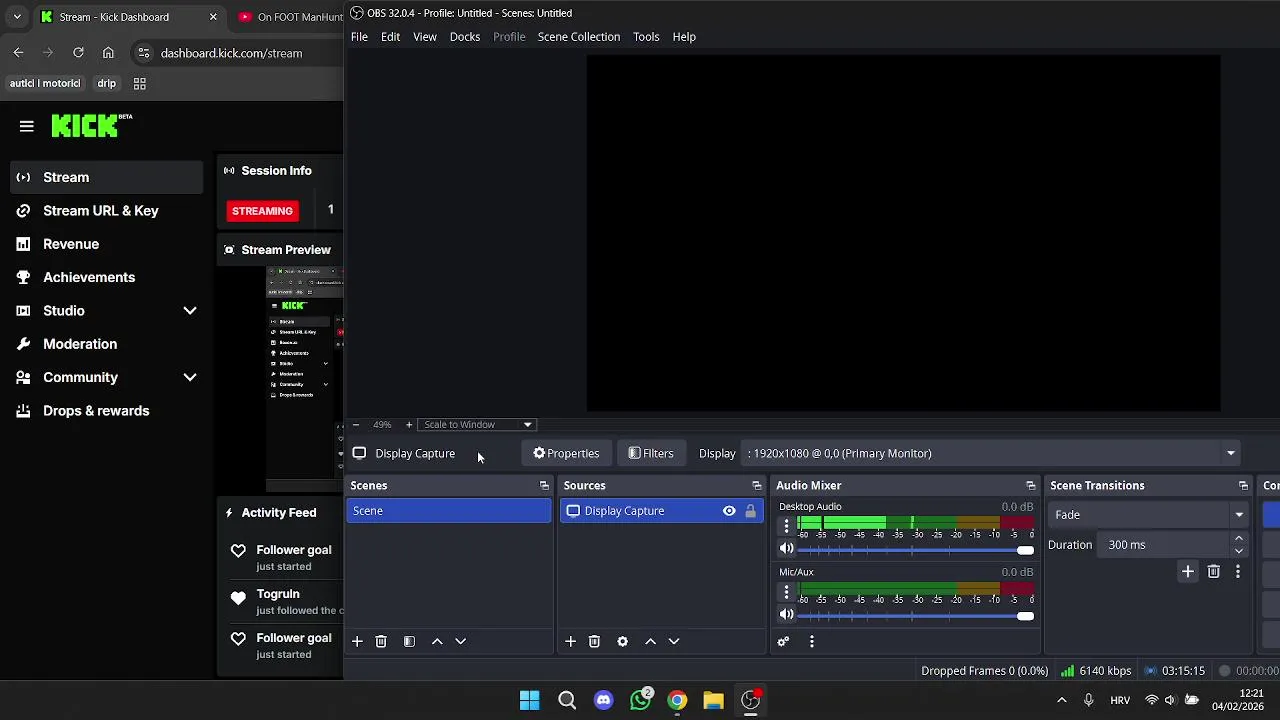This screenshot has width=1280, height=720.
Task: Open OBS Docks menu
Action: coord(465,37)
